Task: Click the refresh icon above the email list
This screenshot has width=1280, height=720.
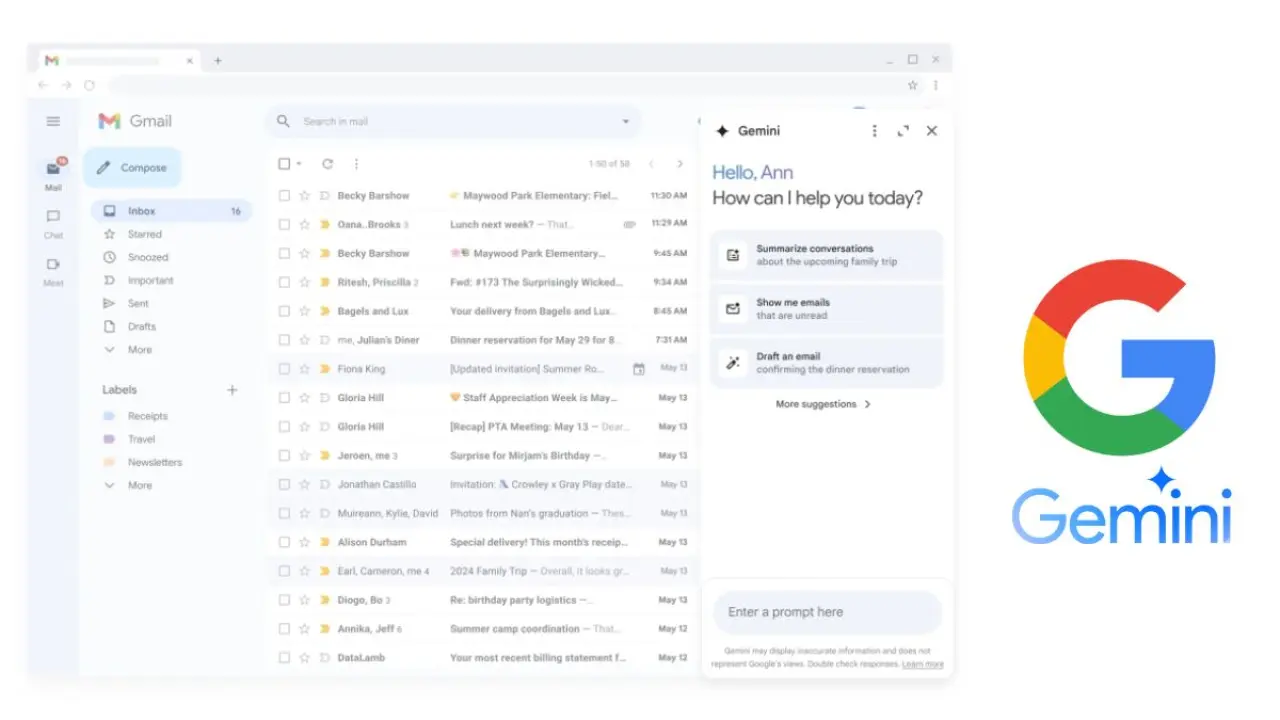Action: pyautogui.click(x=327, y=164)
